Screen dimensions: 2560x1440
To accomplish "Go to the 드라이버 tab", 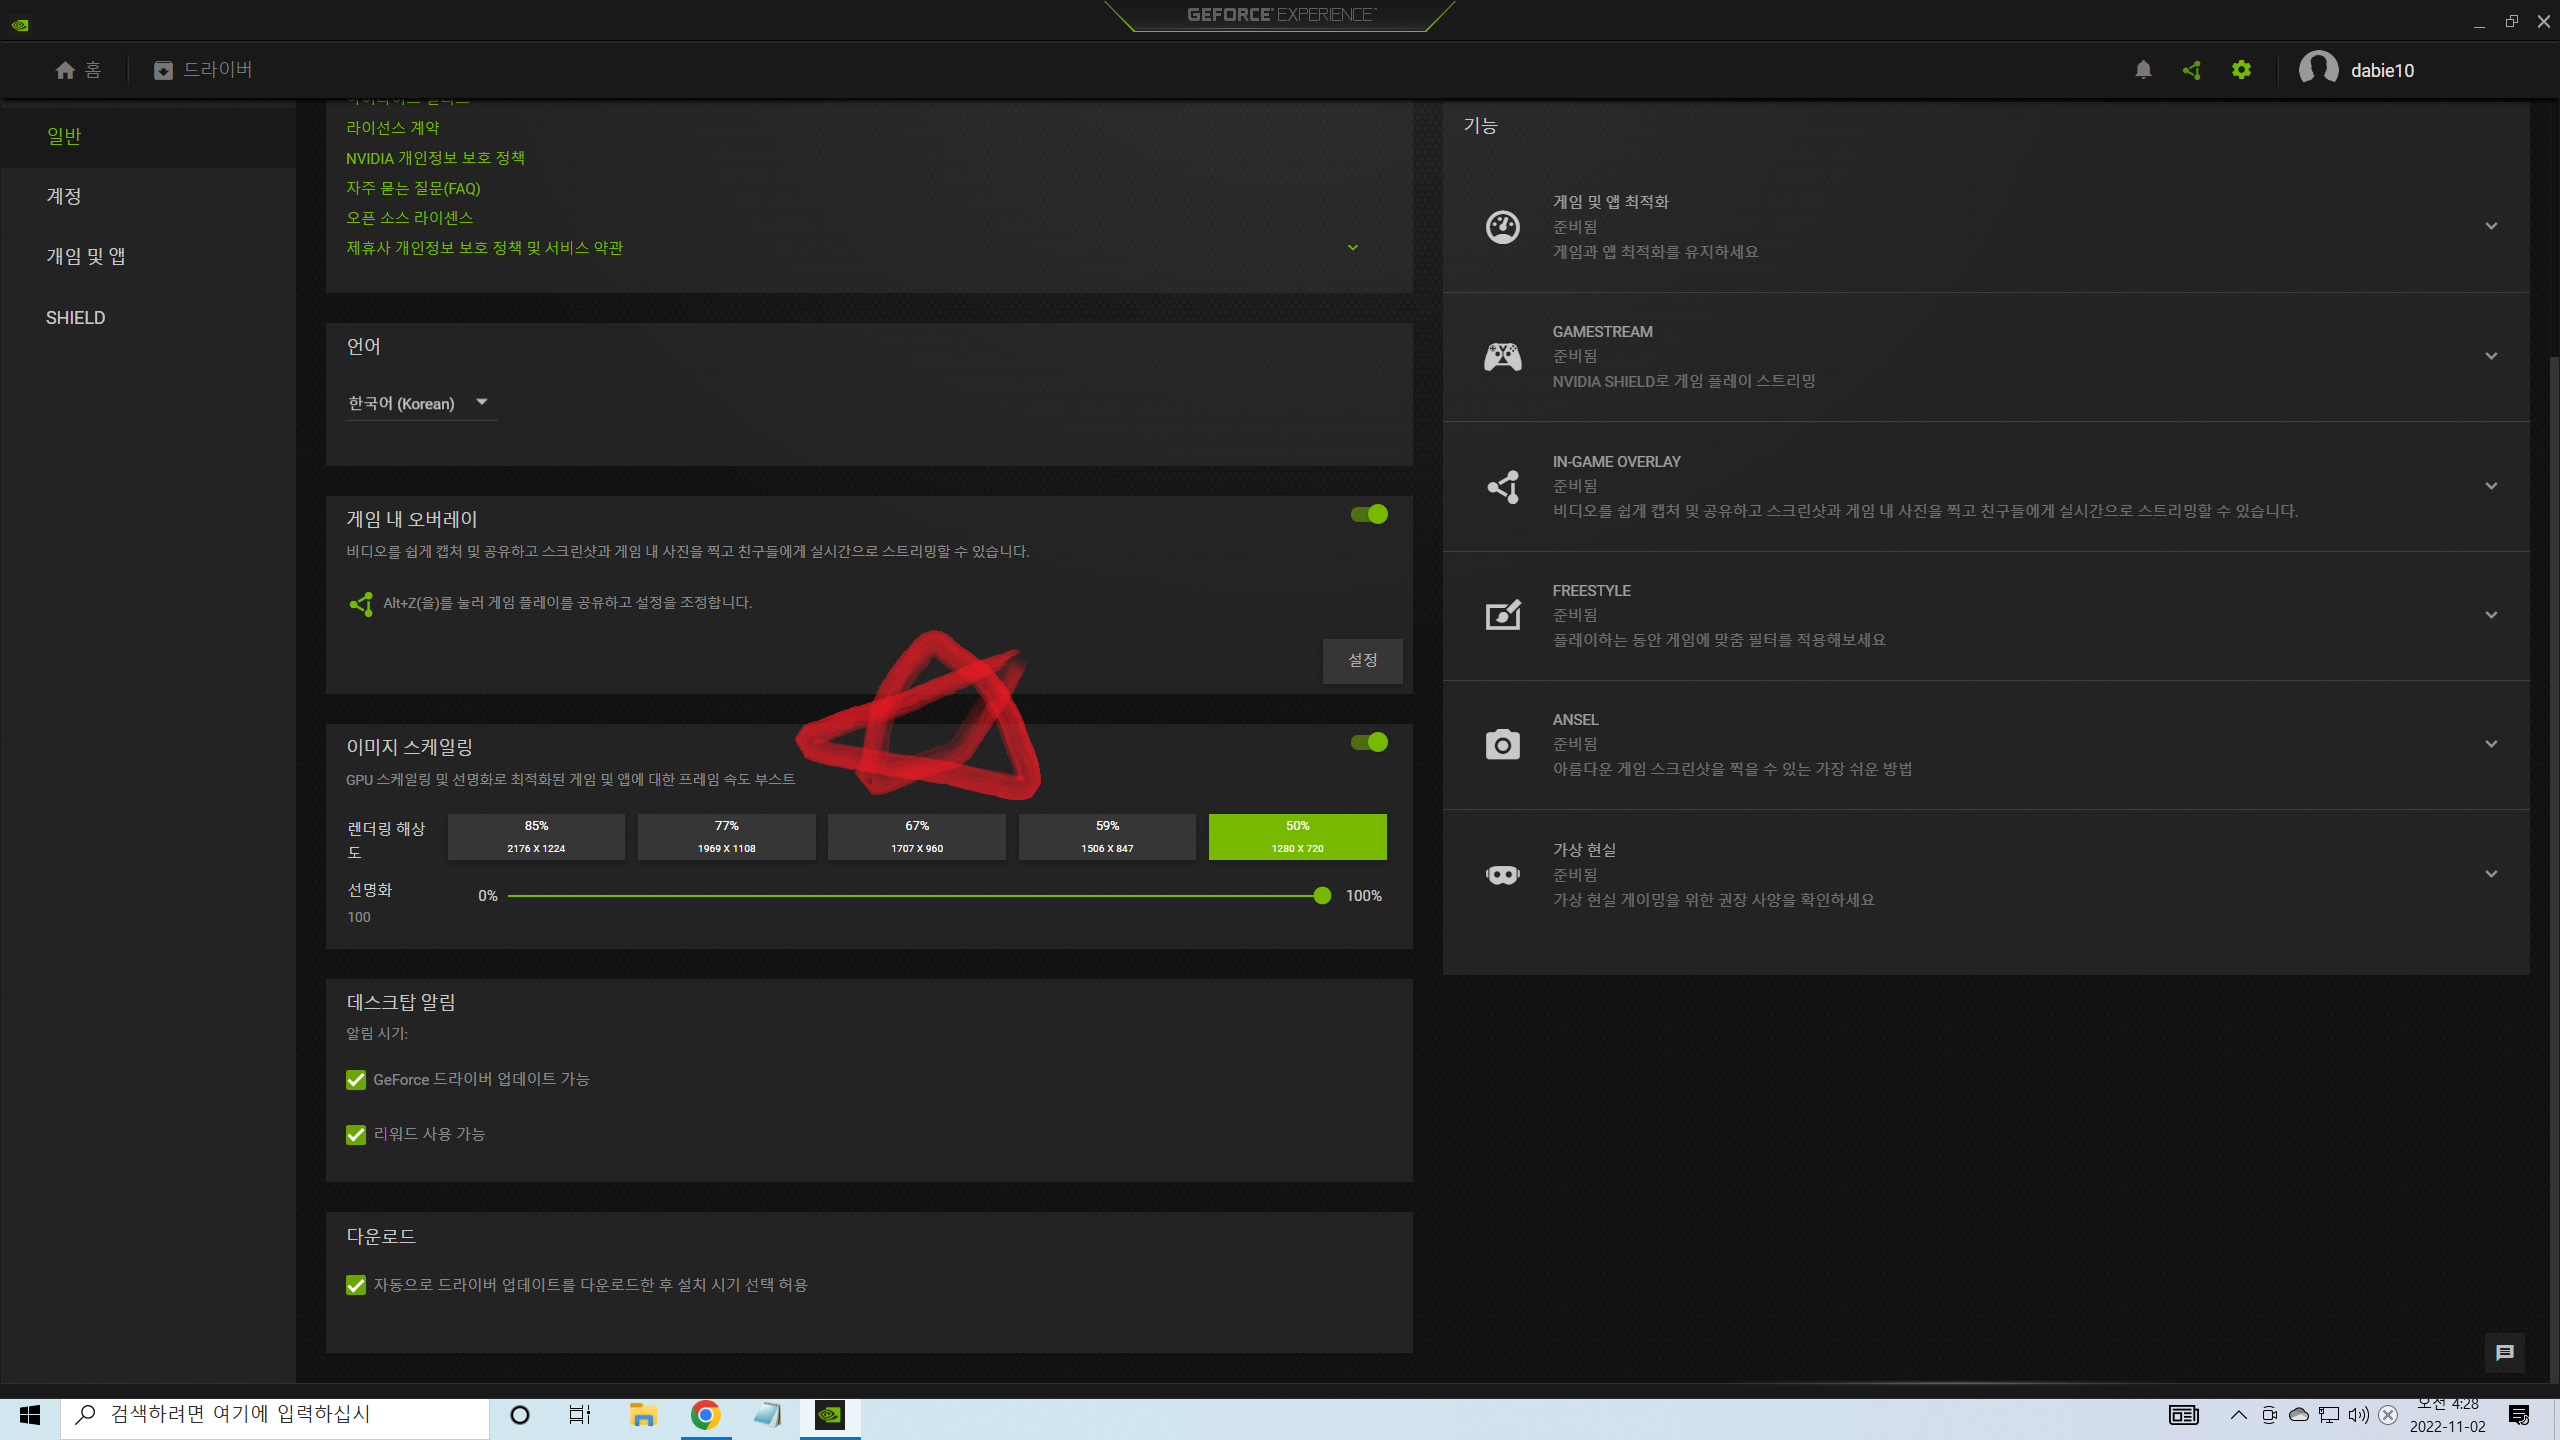I will (x=203, y=70).
